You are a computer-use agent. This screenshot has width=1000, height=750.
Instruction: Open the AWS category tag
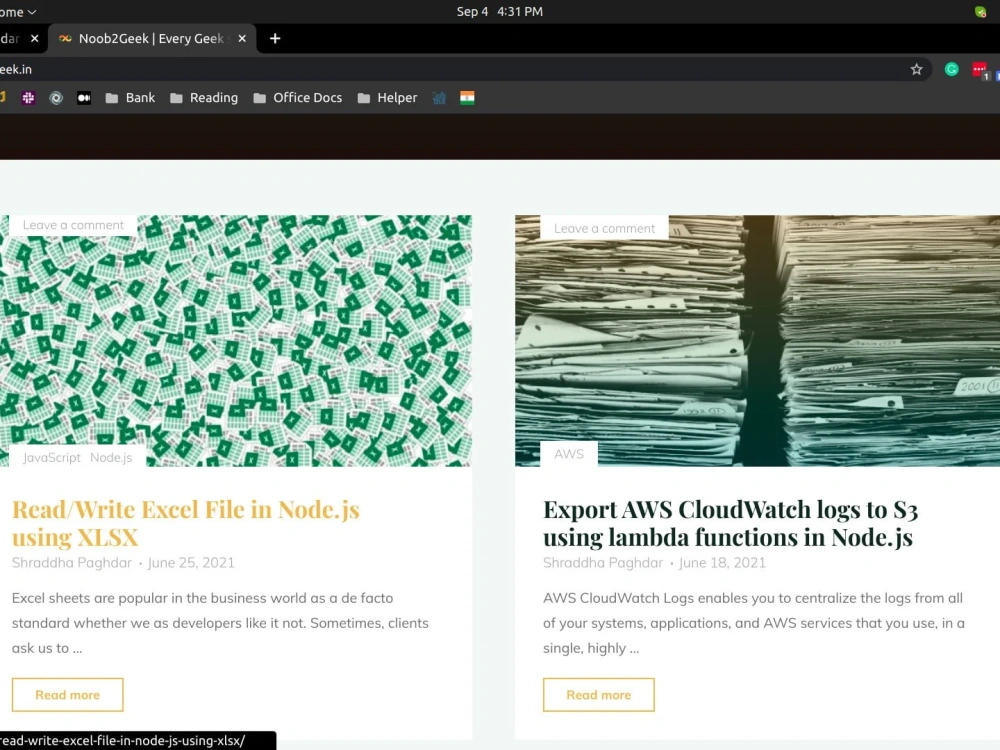(569, 454)
